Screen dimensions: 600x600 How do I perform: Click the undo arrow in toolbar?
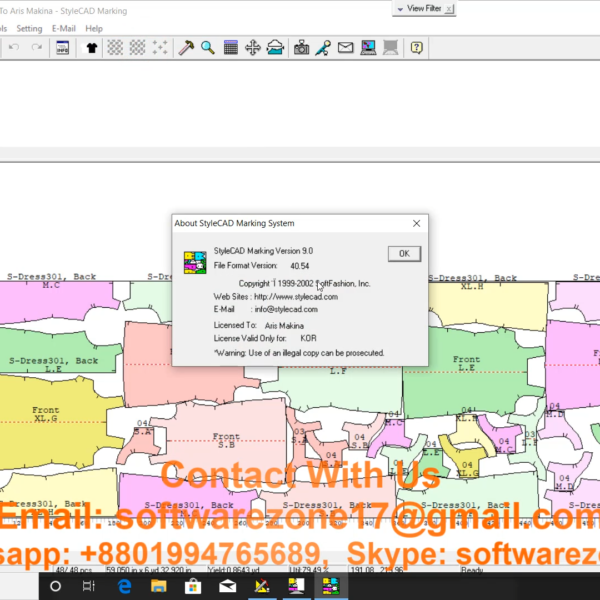point(13,47)
